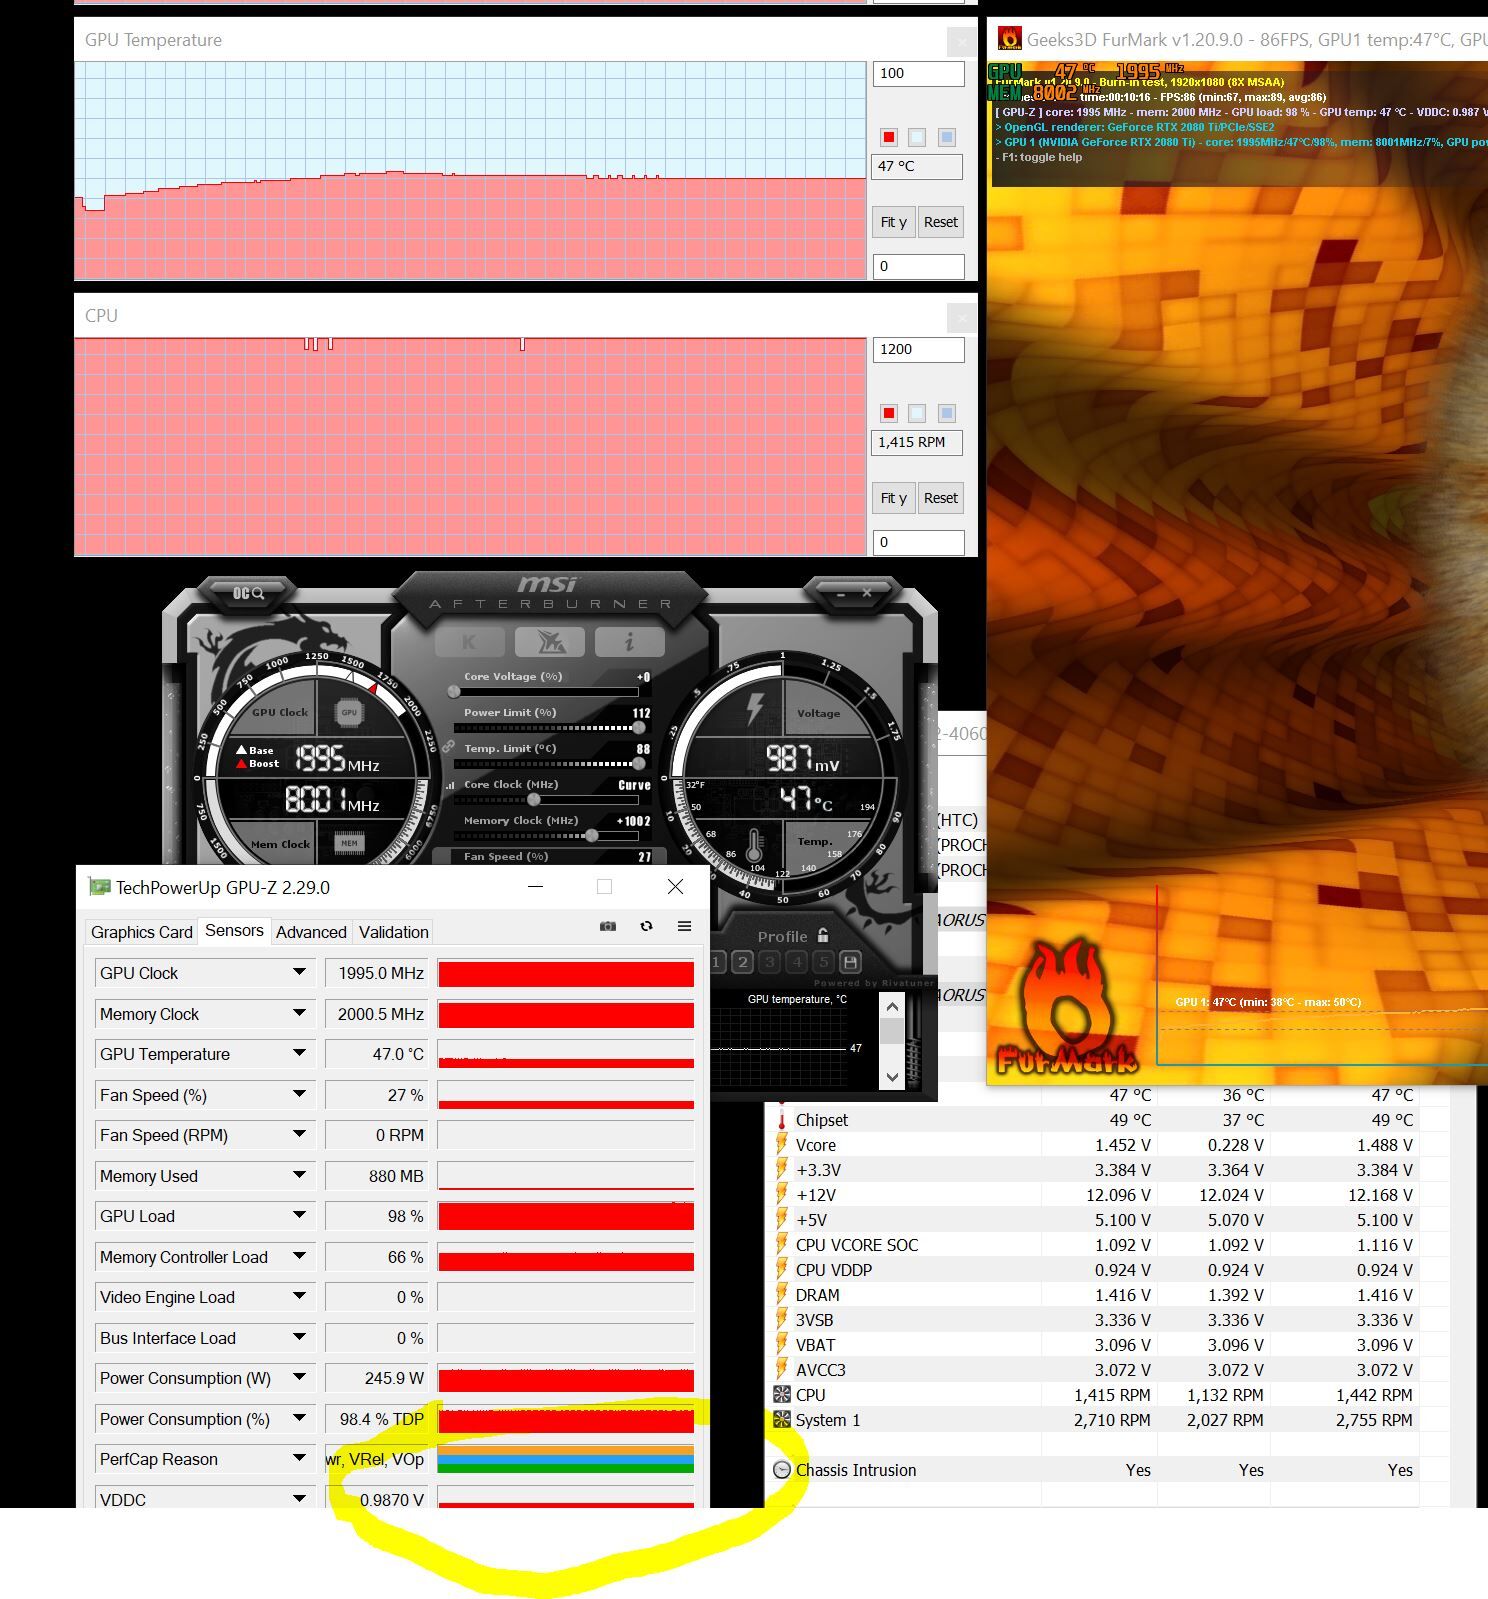
Task: Click the GPU chip icon in the Afterburner gauge
Action: pos(349,712)
